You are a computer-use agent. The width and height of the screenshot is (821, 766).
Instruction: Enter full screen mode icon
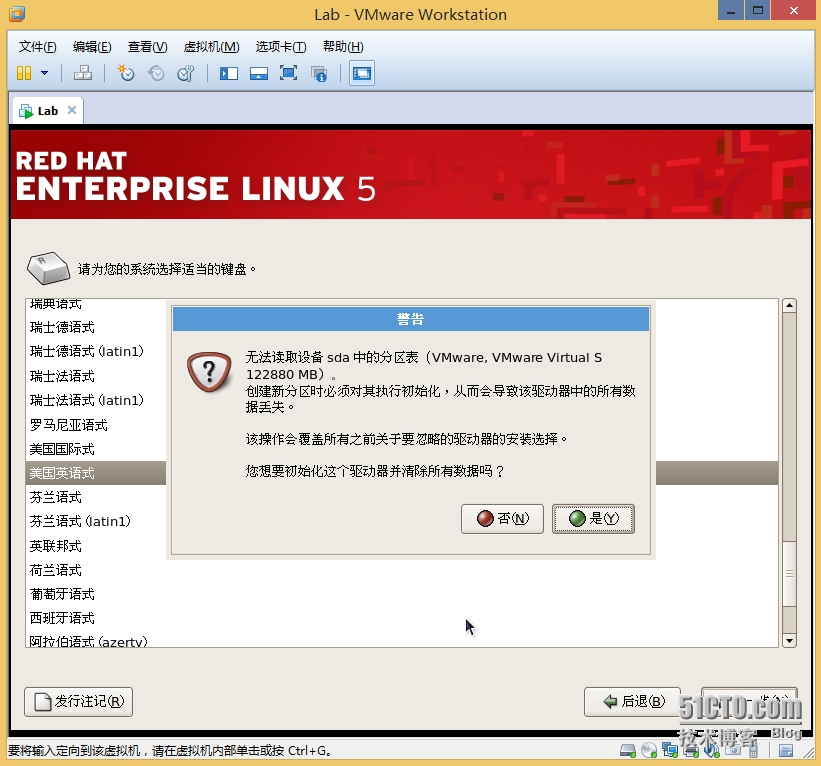tap(289, 73)
